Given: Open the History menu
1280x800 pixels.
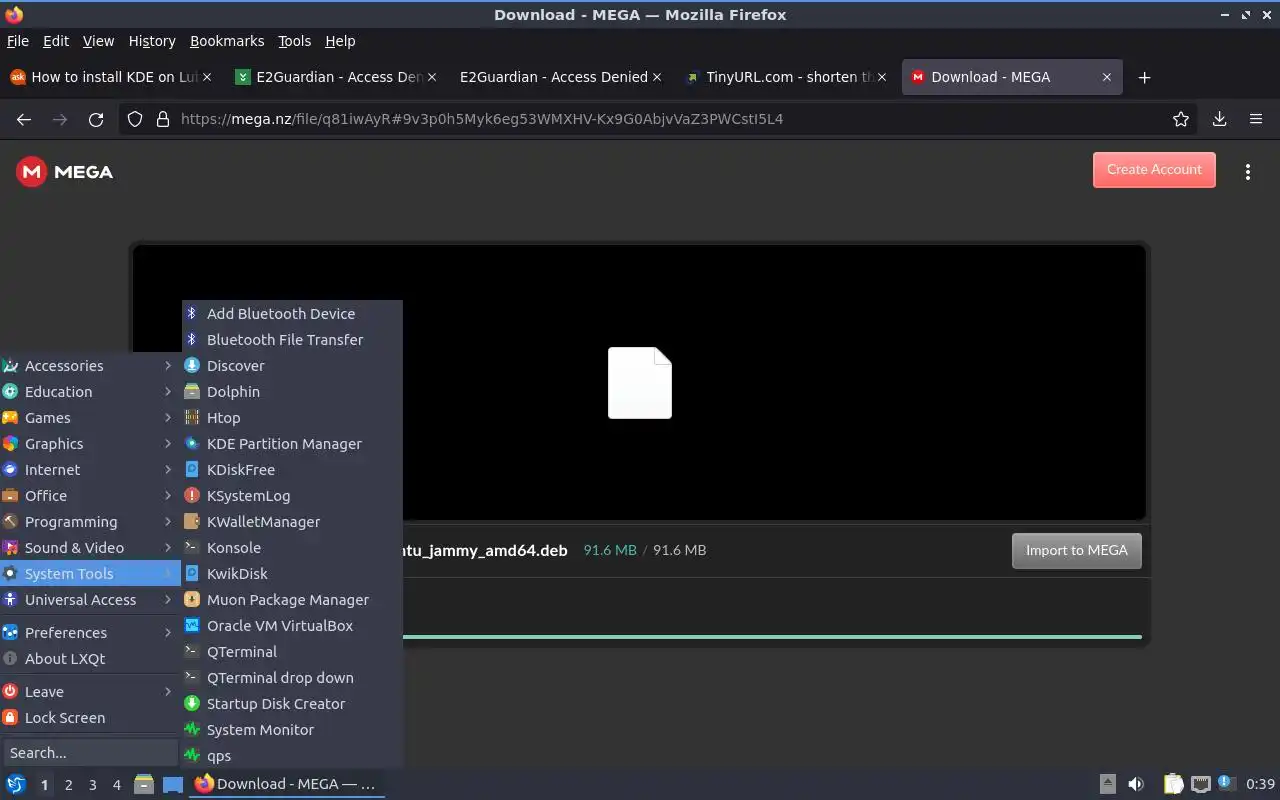Looking at the screenshot, I should pos(152,41).
